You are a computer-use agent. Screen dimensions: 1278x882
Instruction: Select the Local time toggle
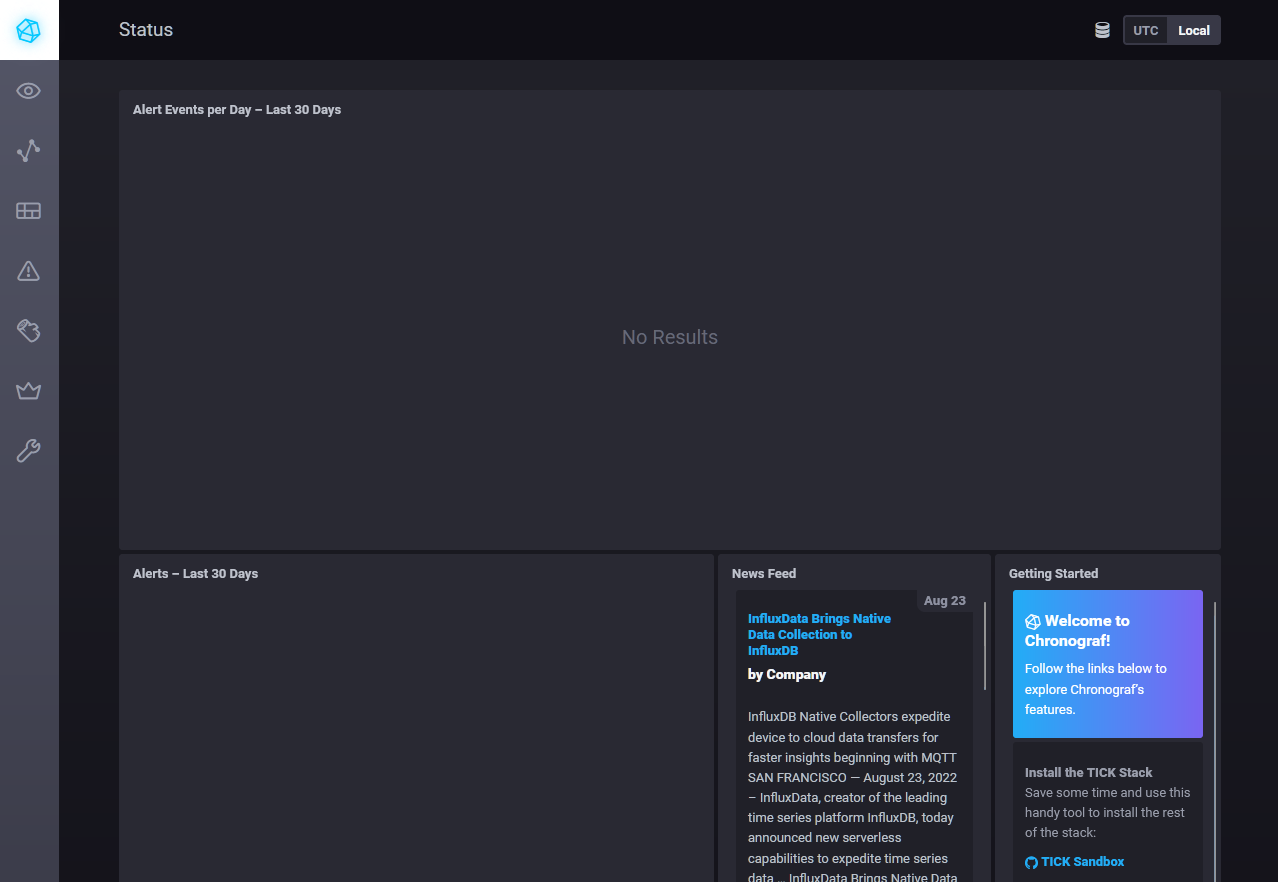1193,30
